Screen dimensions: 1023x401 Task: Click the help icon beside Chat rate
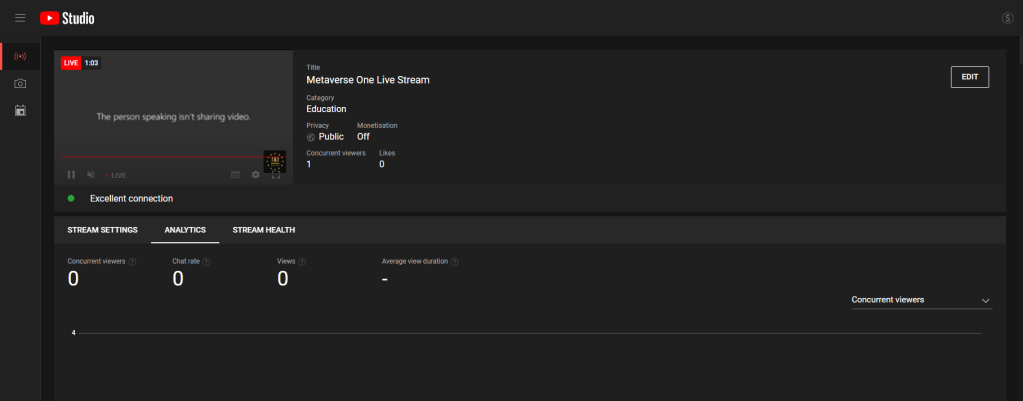(207, 261)
